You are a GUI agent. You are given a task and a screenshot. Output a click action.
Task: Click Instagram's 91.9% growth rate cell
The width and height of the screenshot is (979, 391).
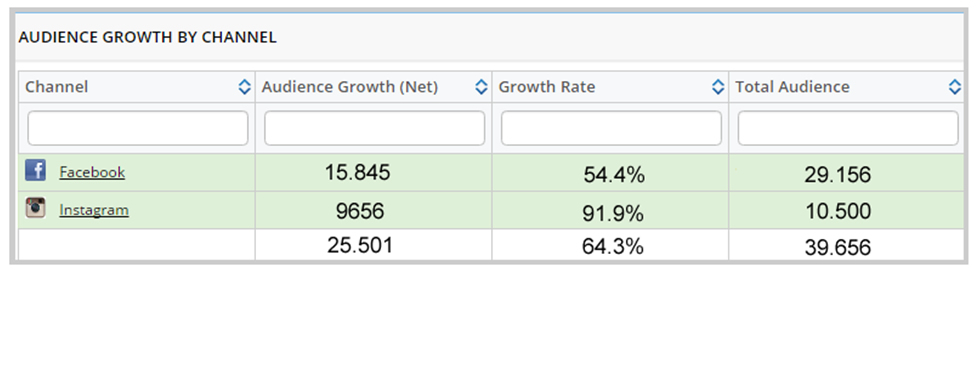coord(610,210)
